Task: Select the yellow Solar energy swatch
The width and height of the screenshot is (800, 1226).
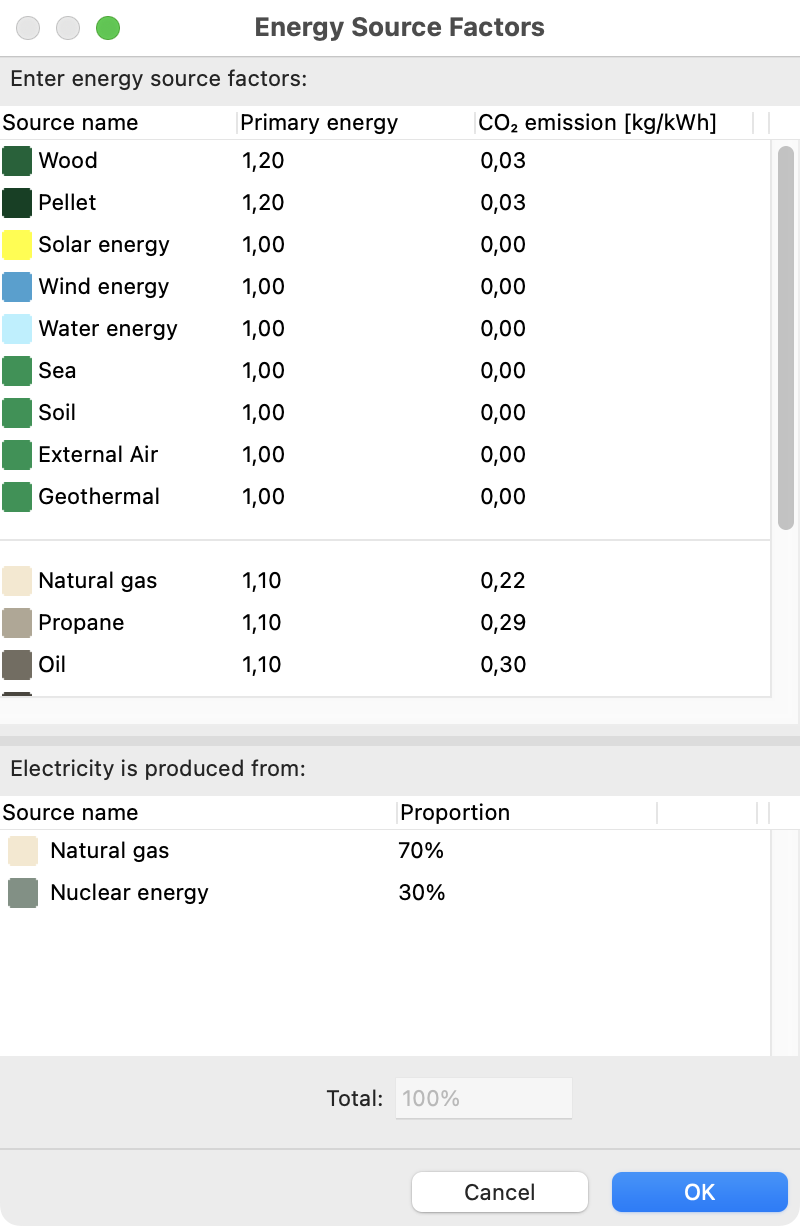Action: coord(17,245)
